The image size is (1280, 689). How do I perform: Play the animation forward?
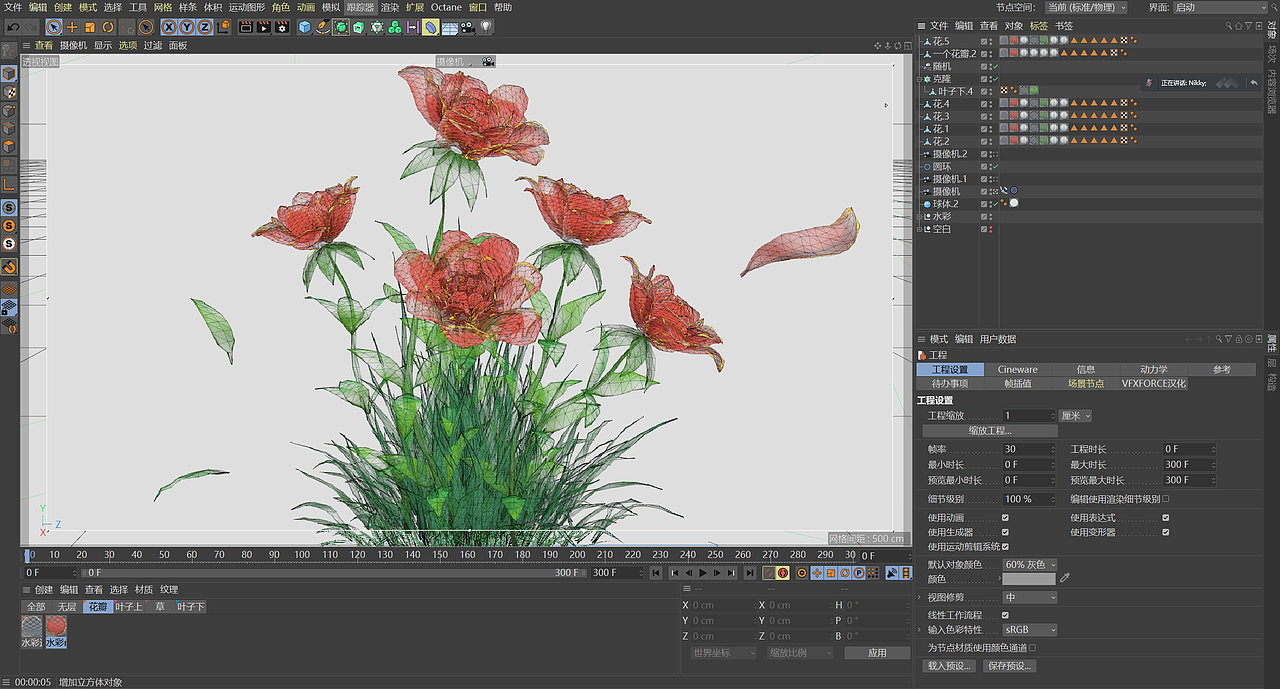click(703, 573)
